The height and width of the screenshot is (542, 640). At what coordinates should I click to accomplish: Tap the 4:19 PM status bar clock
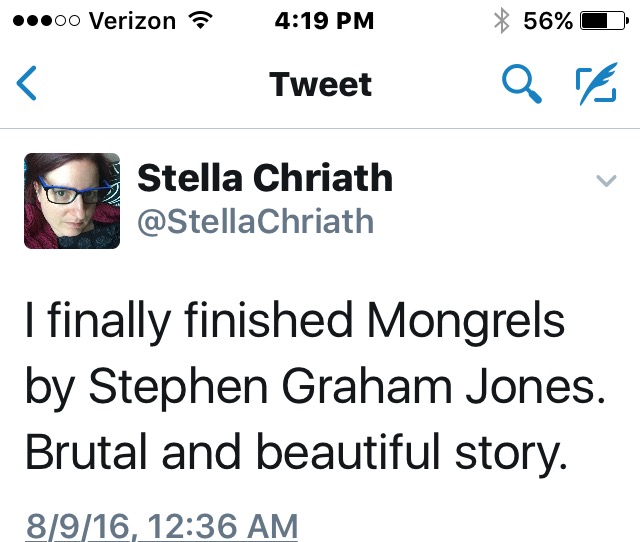(x=320, y=21)
